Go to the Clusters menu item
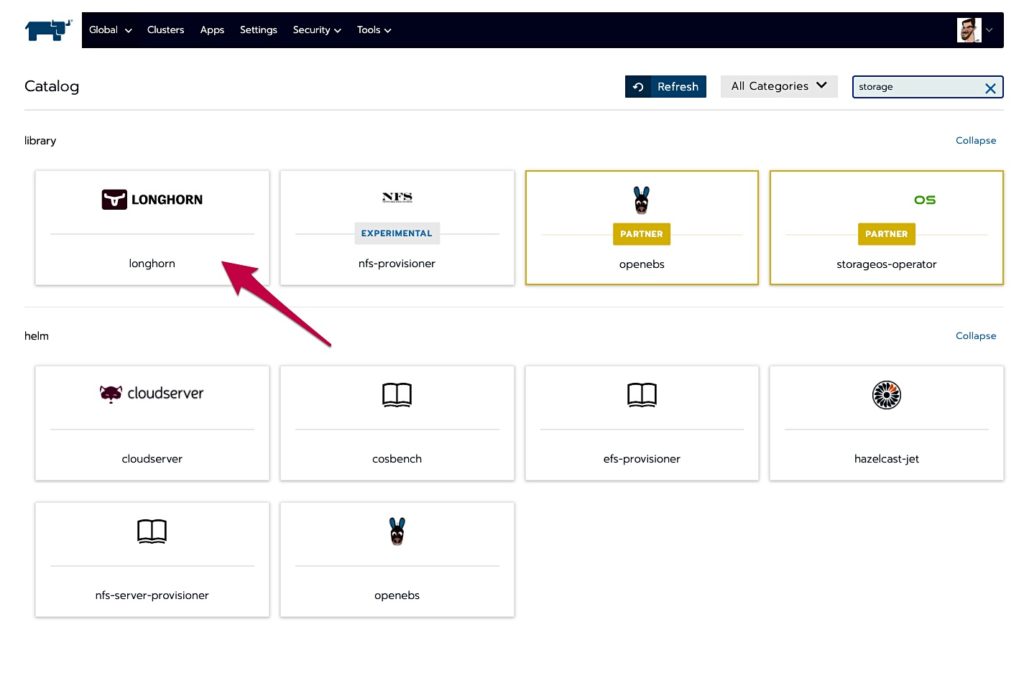Image resolution: width=1024 pixels, height=673 pixels. [165, 30]
